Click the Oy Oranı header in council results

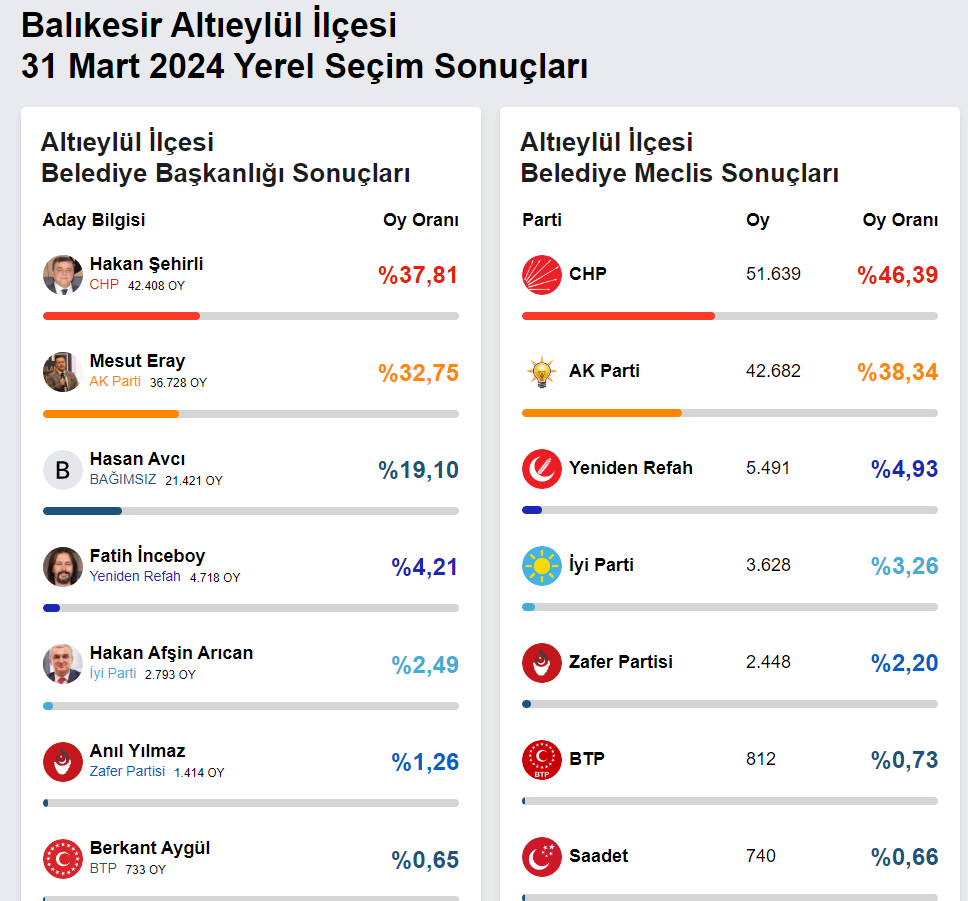click(899, 220)
